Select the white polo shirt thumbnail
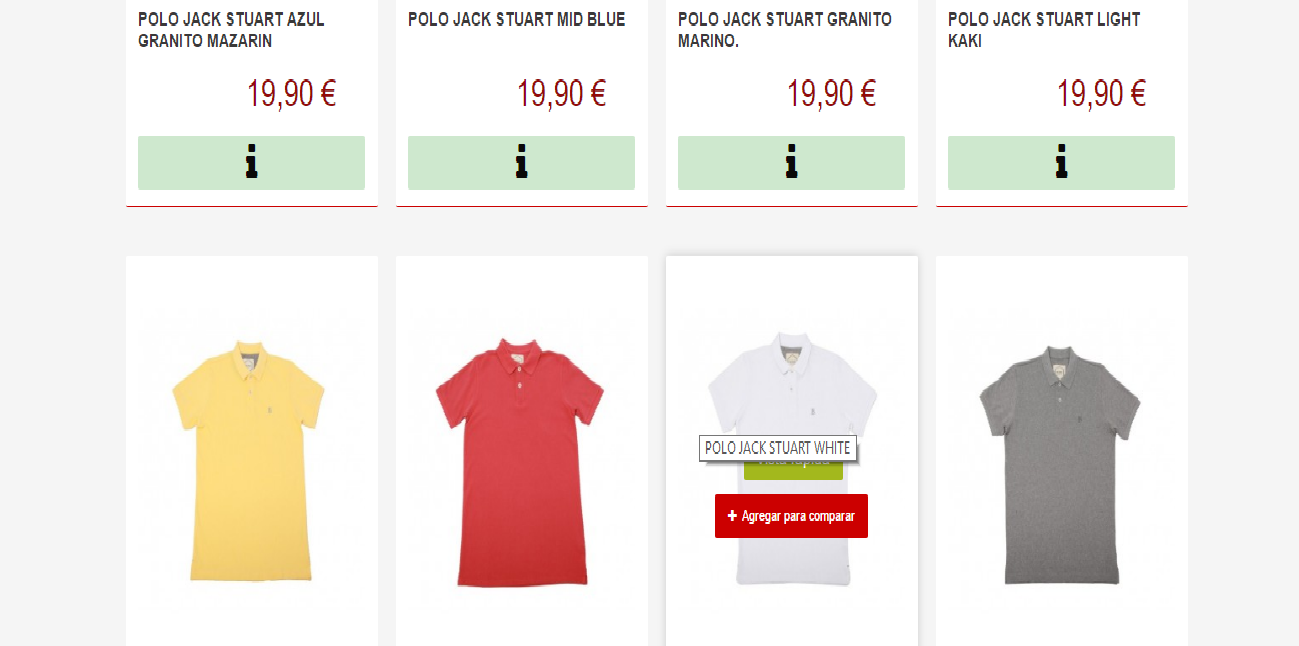 (792, 380)
